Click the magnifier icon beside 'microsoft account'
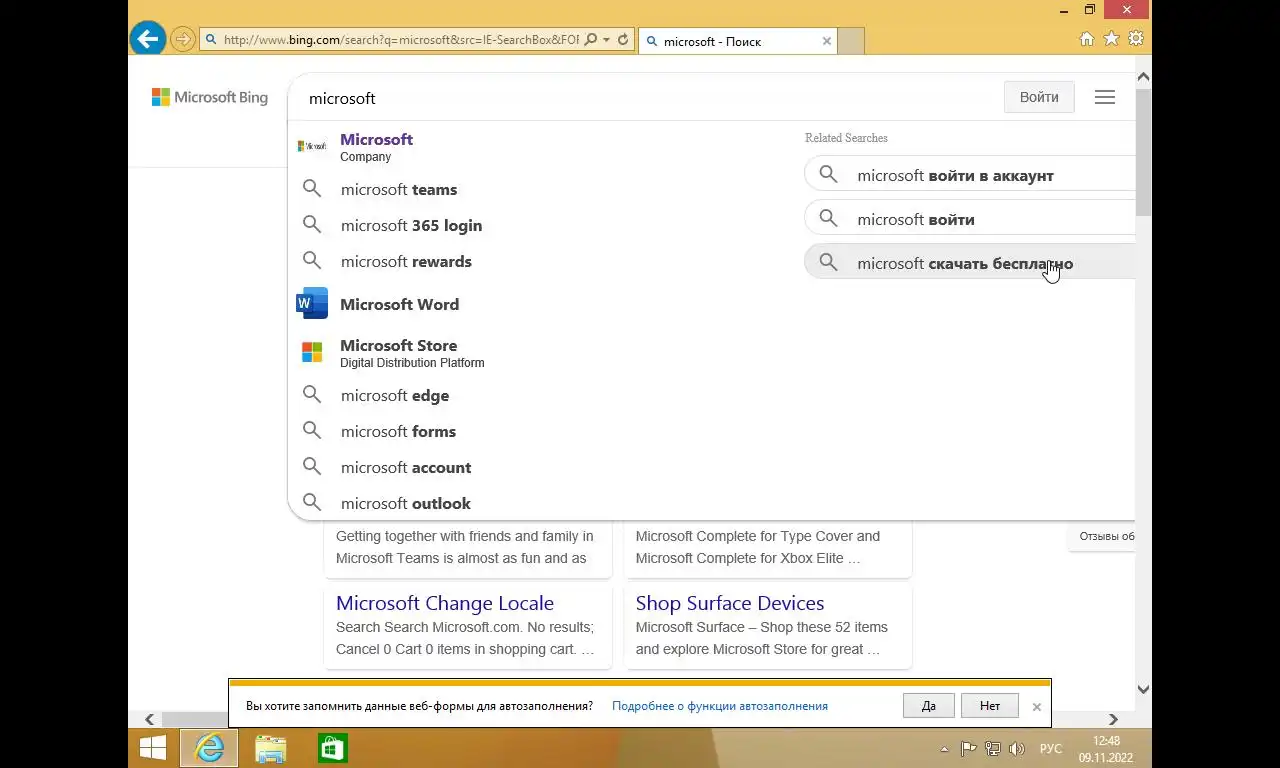Image resolution: width=1280 pixels, height=768 pixels. pos(312,467)
